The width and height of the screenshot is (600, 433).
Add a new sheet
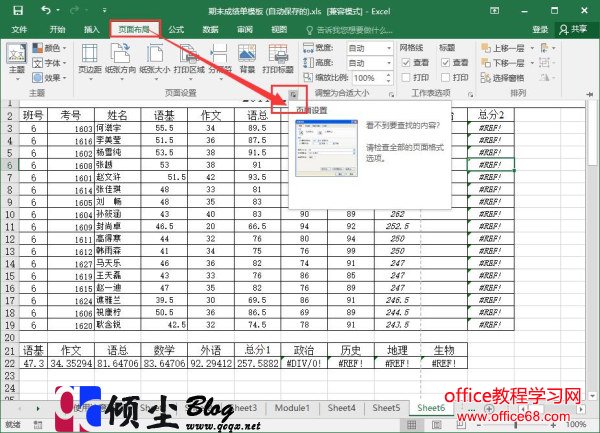(x=489, y=409)
